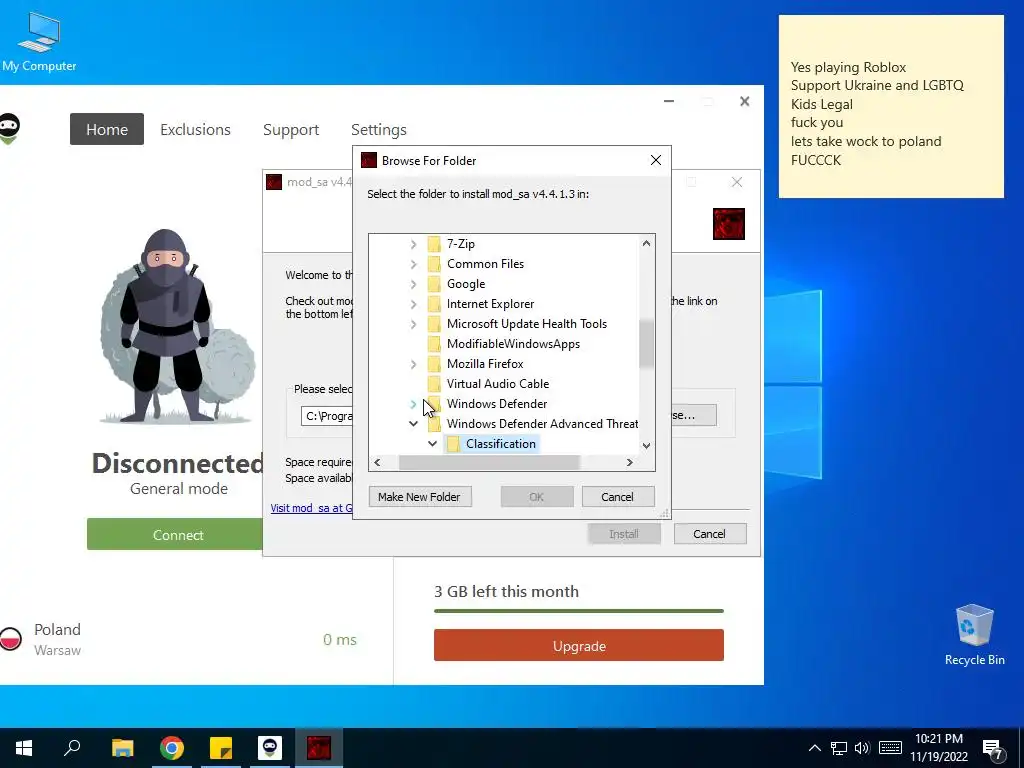This screenshot has height=768, width=1024.
Task: Open Recycle Bin on desktop
Action: 974,634
